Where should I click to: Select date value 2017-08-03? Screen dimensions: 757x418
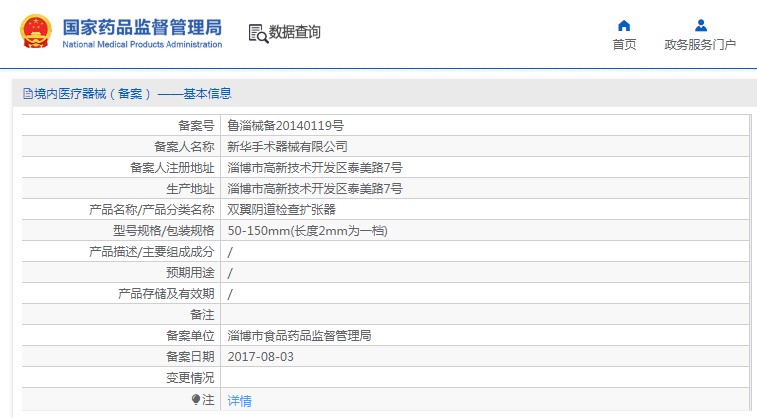[261, 357]
